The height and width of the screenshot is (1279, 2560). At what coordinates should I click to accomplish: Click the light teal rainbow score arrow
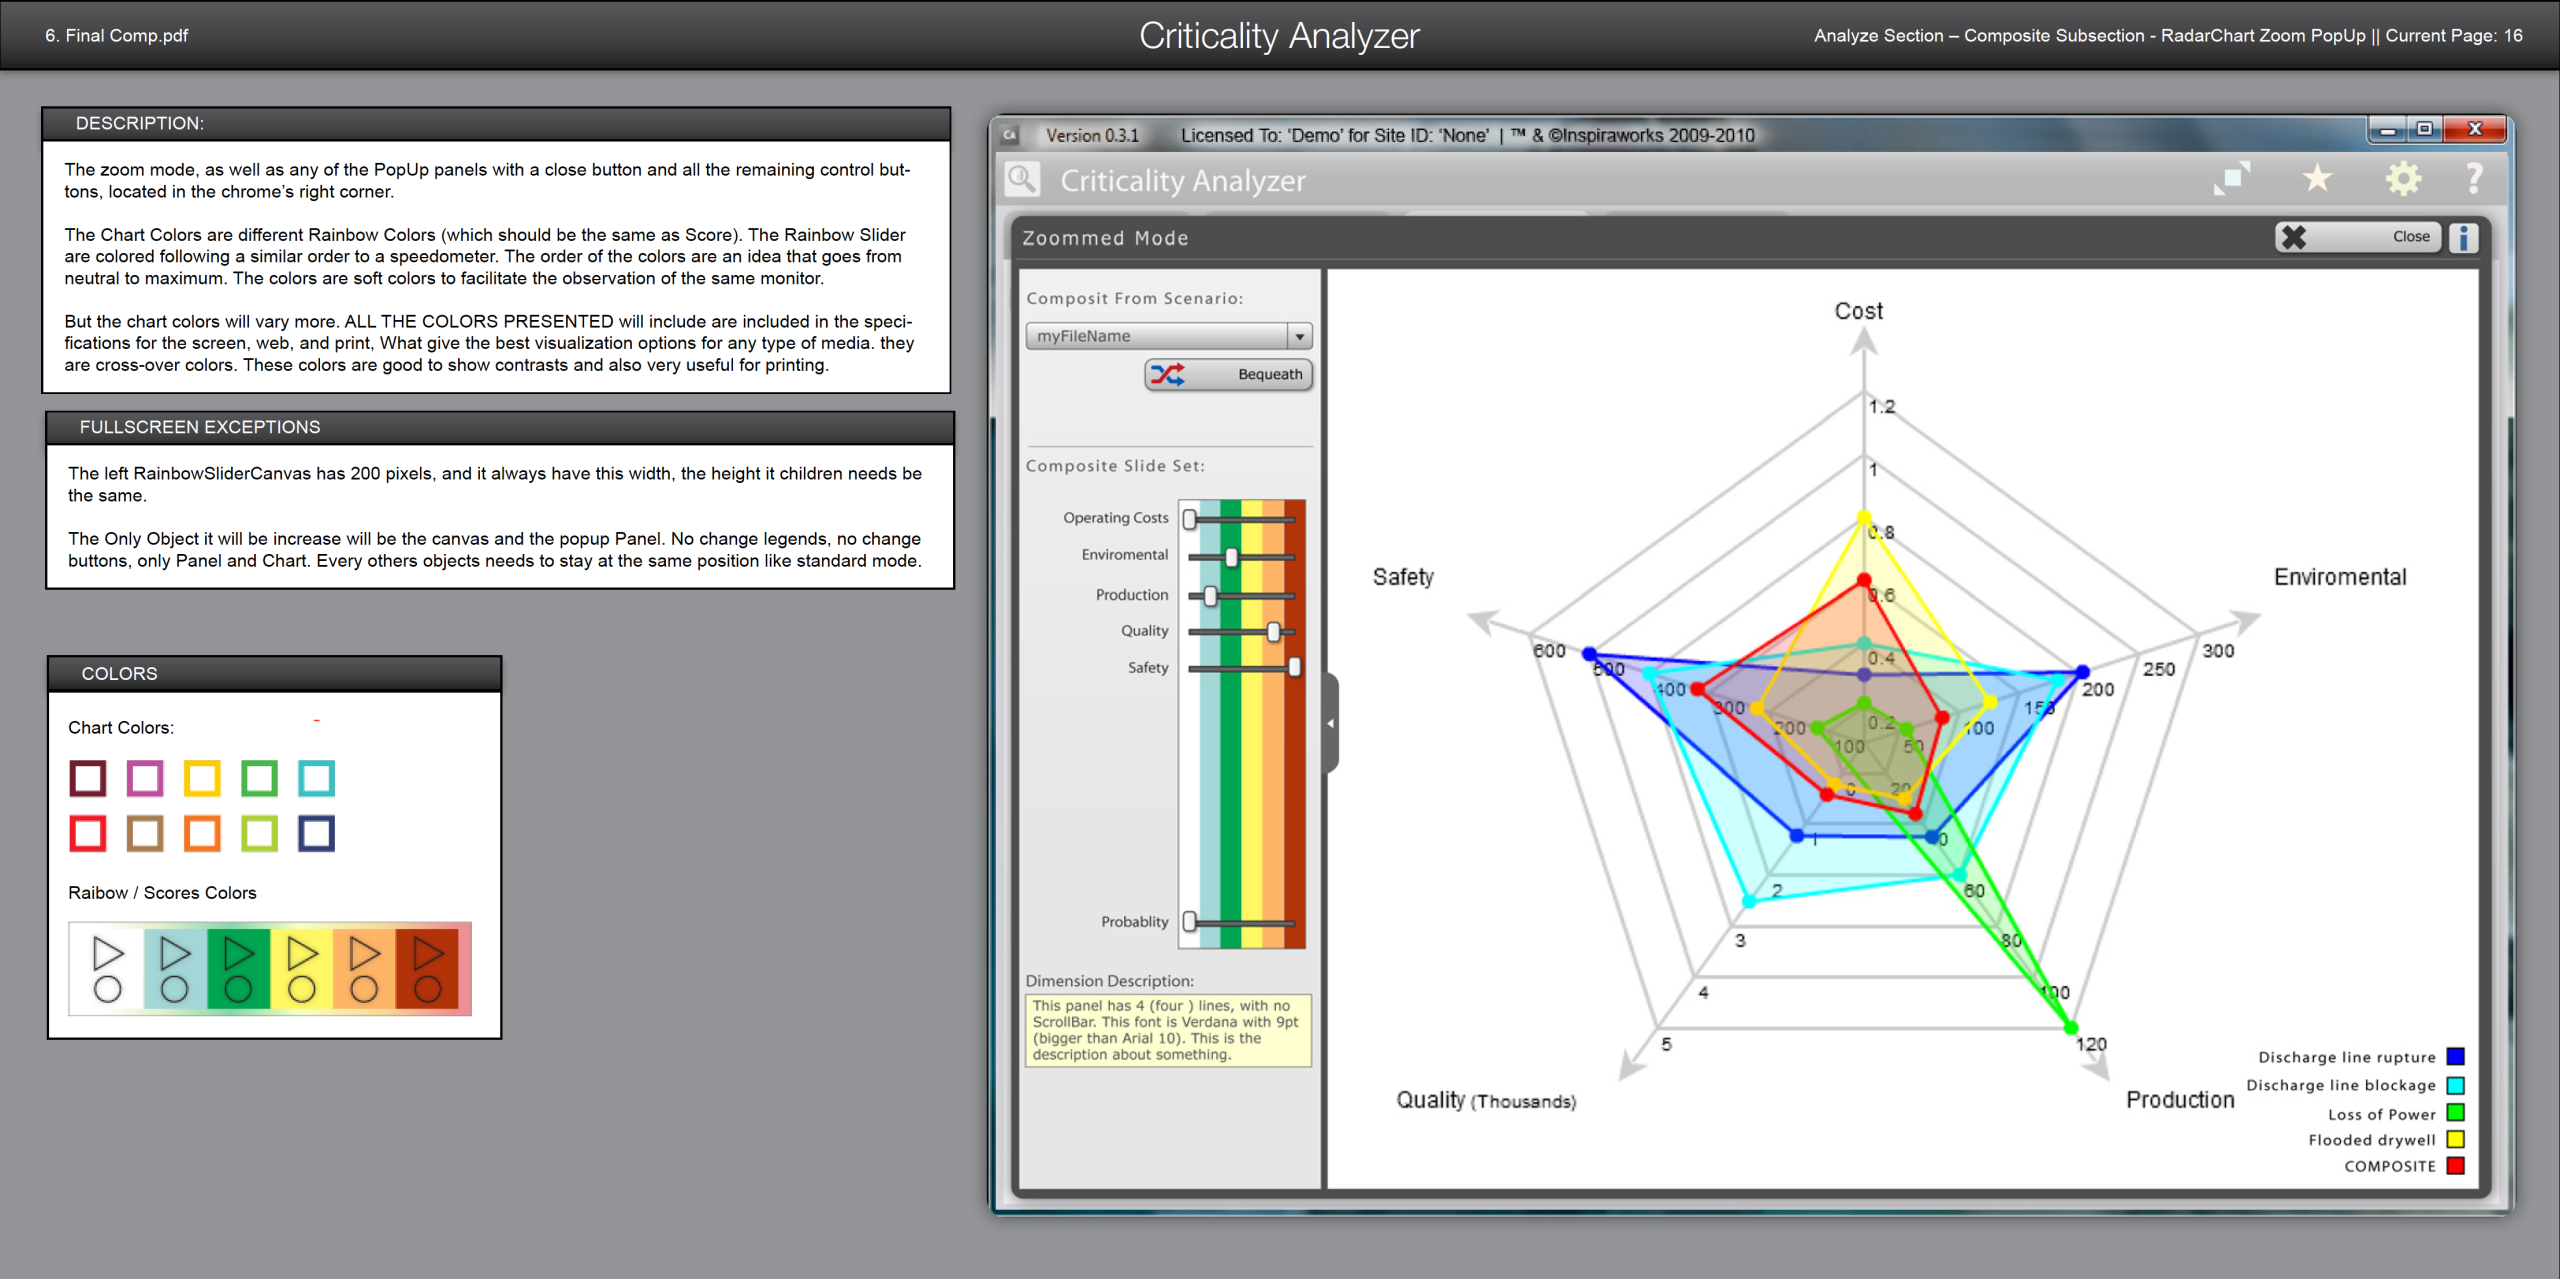[x=175, y=953]
